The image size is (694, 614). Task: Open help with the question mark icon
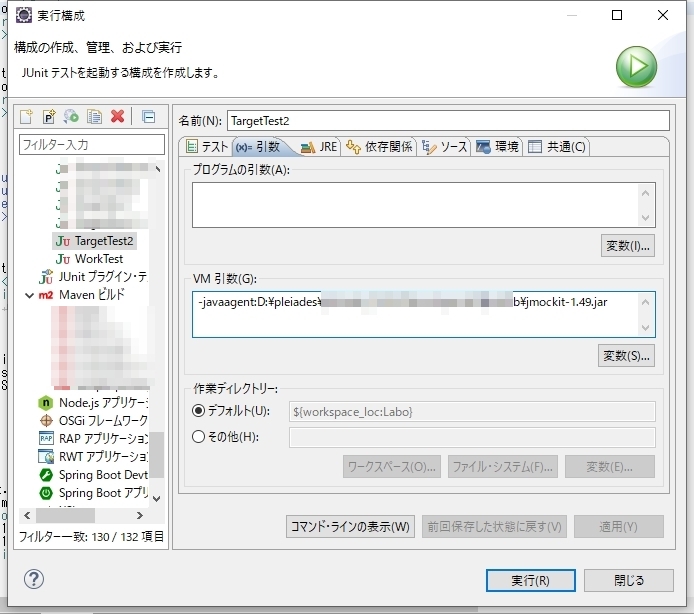tap(34, 579)
